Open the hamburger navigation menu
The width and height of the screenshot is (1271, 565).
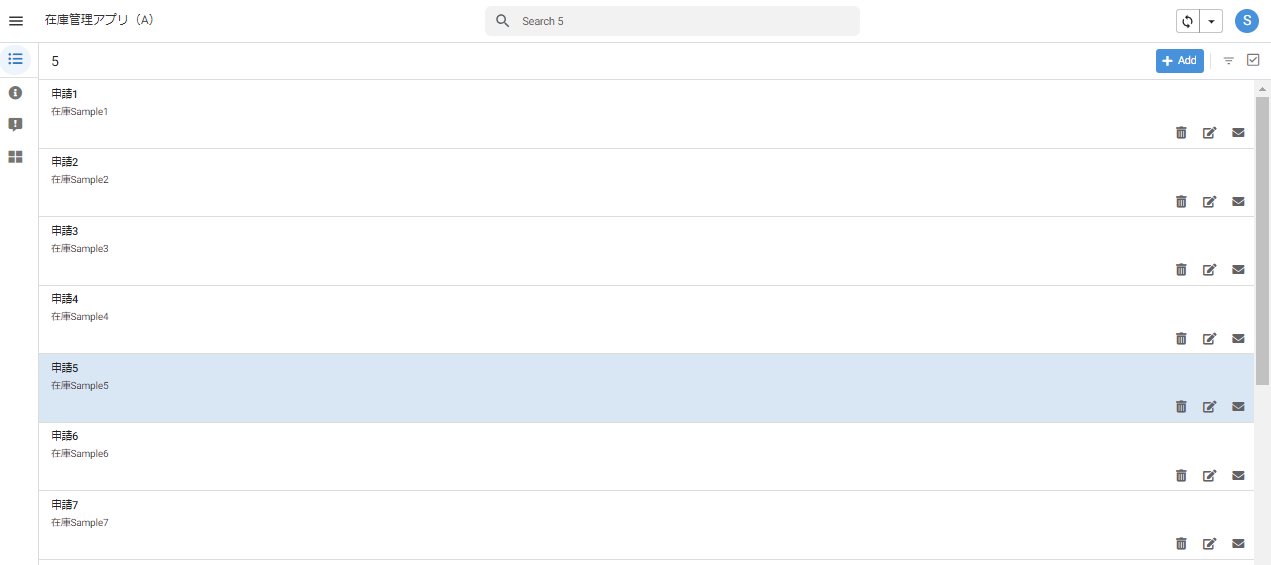coord(16,21)
